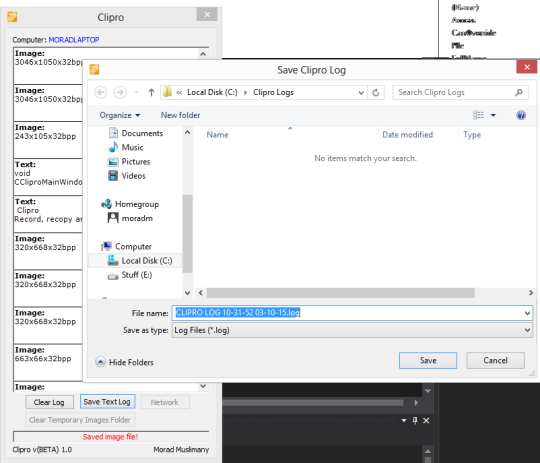Expand address bar previous locations dropdown
This screenshot has height=463, width=540.
click(361, 92)
